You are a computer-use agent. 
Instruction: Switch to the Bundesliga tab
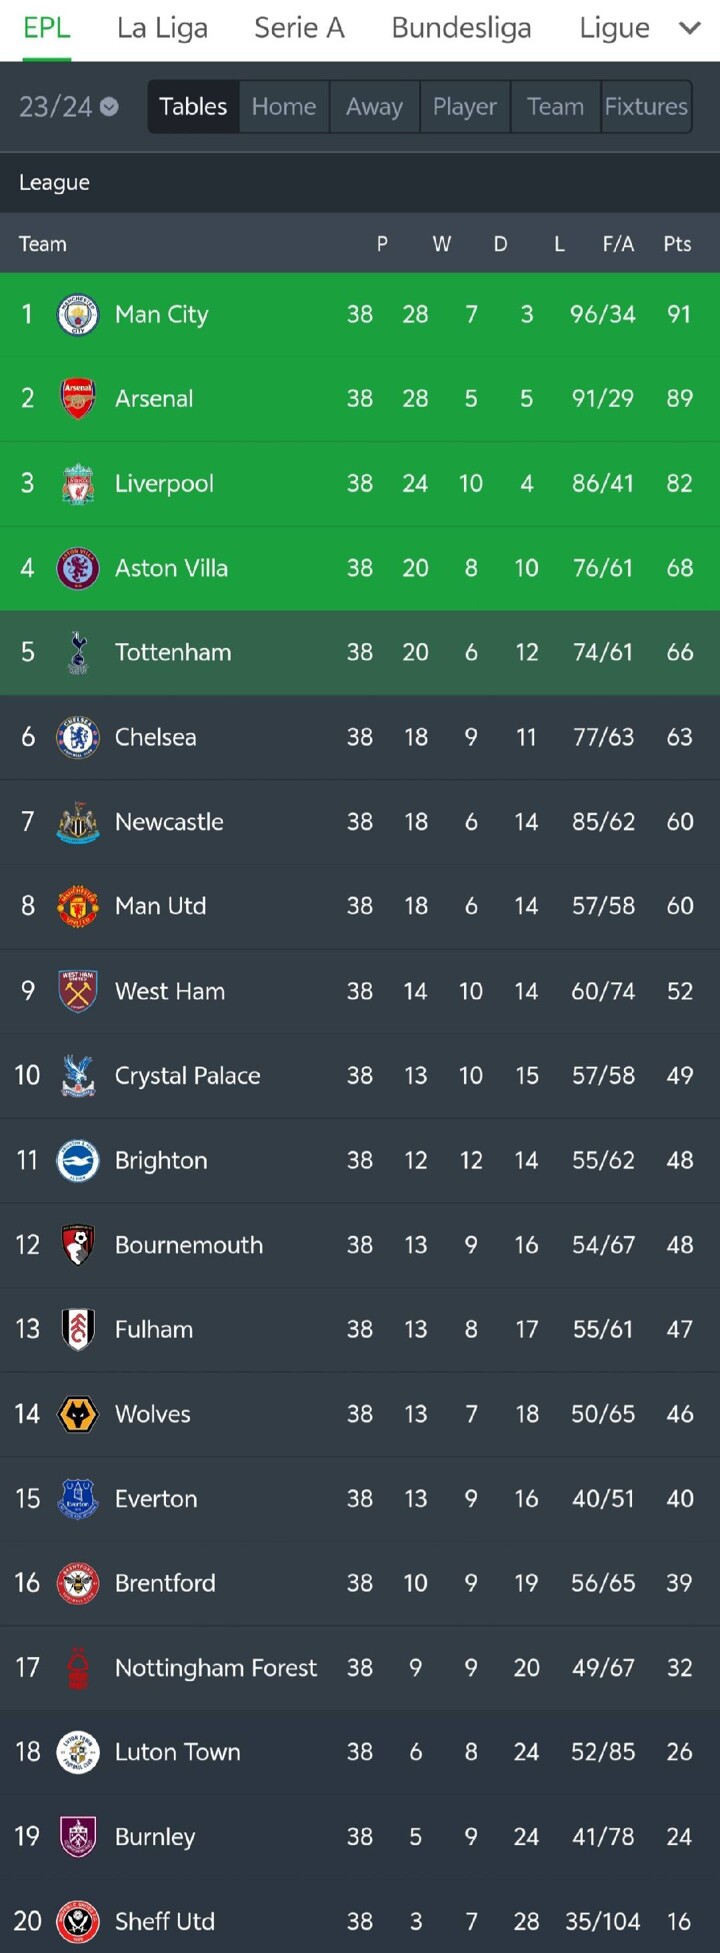click(461, 28)
